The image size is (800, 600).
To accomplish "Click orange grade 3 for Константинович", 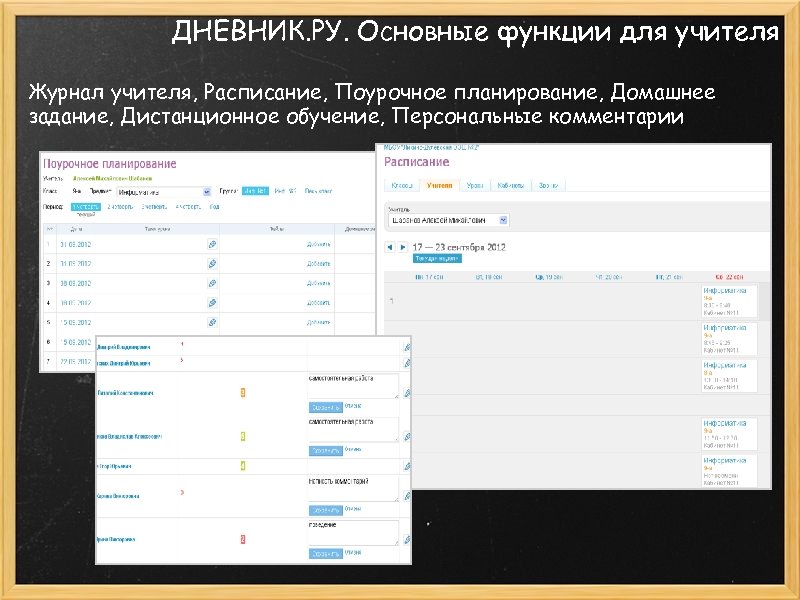I will coord(243,392).
